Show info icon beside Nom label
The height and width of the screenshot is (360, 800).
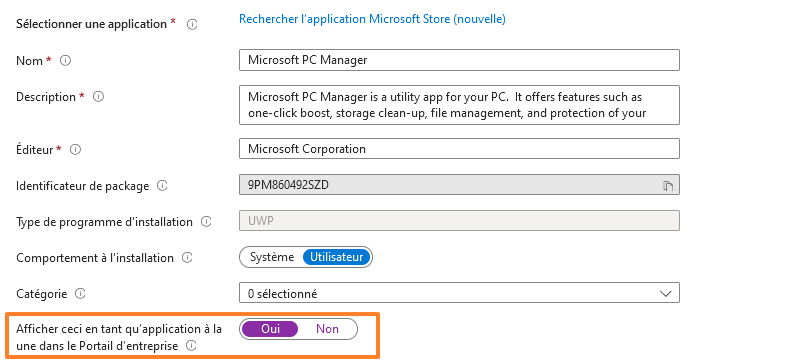point(65,61)
